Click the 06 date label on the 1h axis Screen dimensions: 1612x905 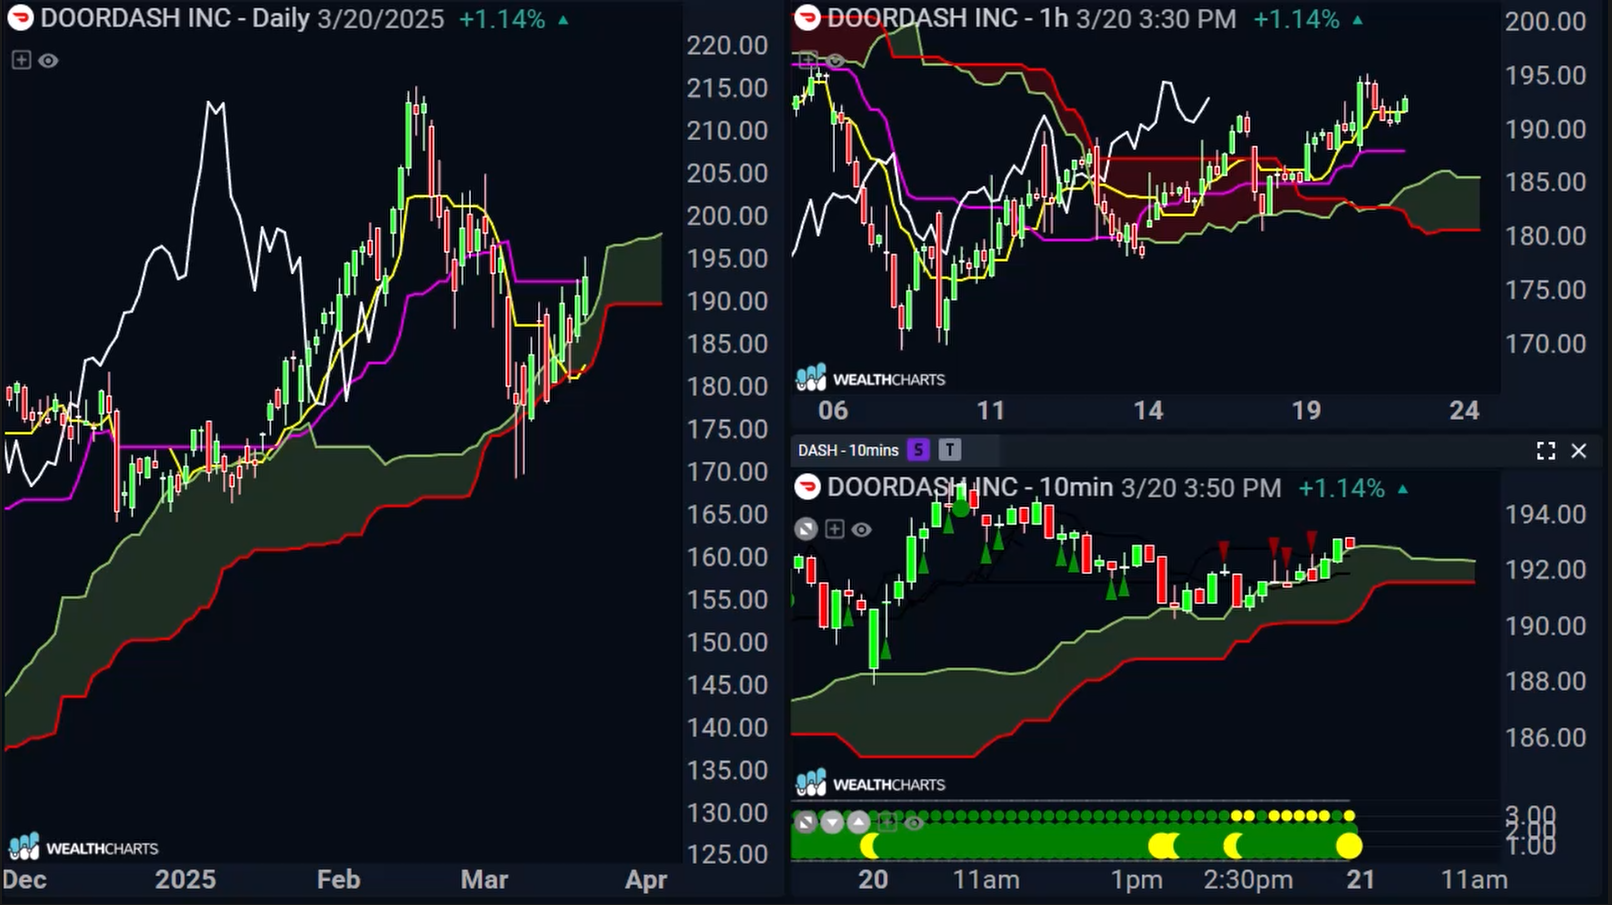(833, 410)
